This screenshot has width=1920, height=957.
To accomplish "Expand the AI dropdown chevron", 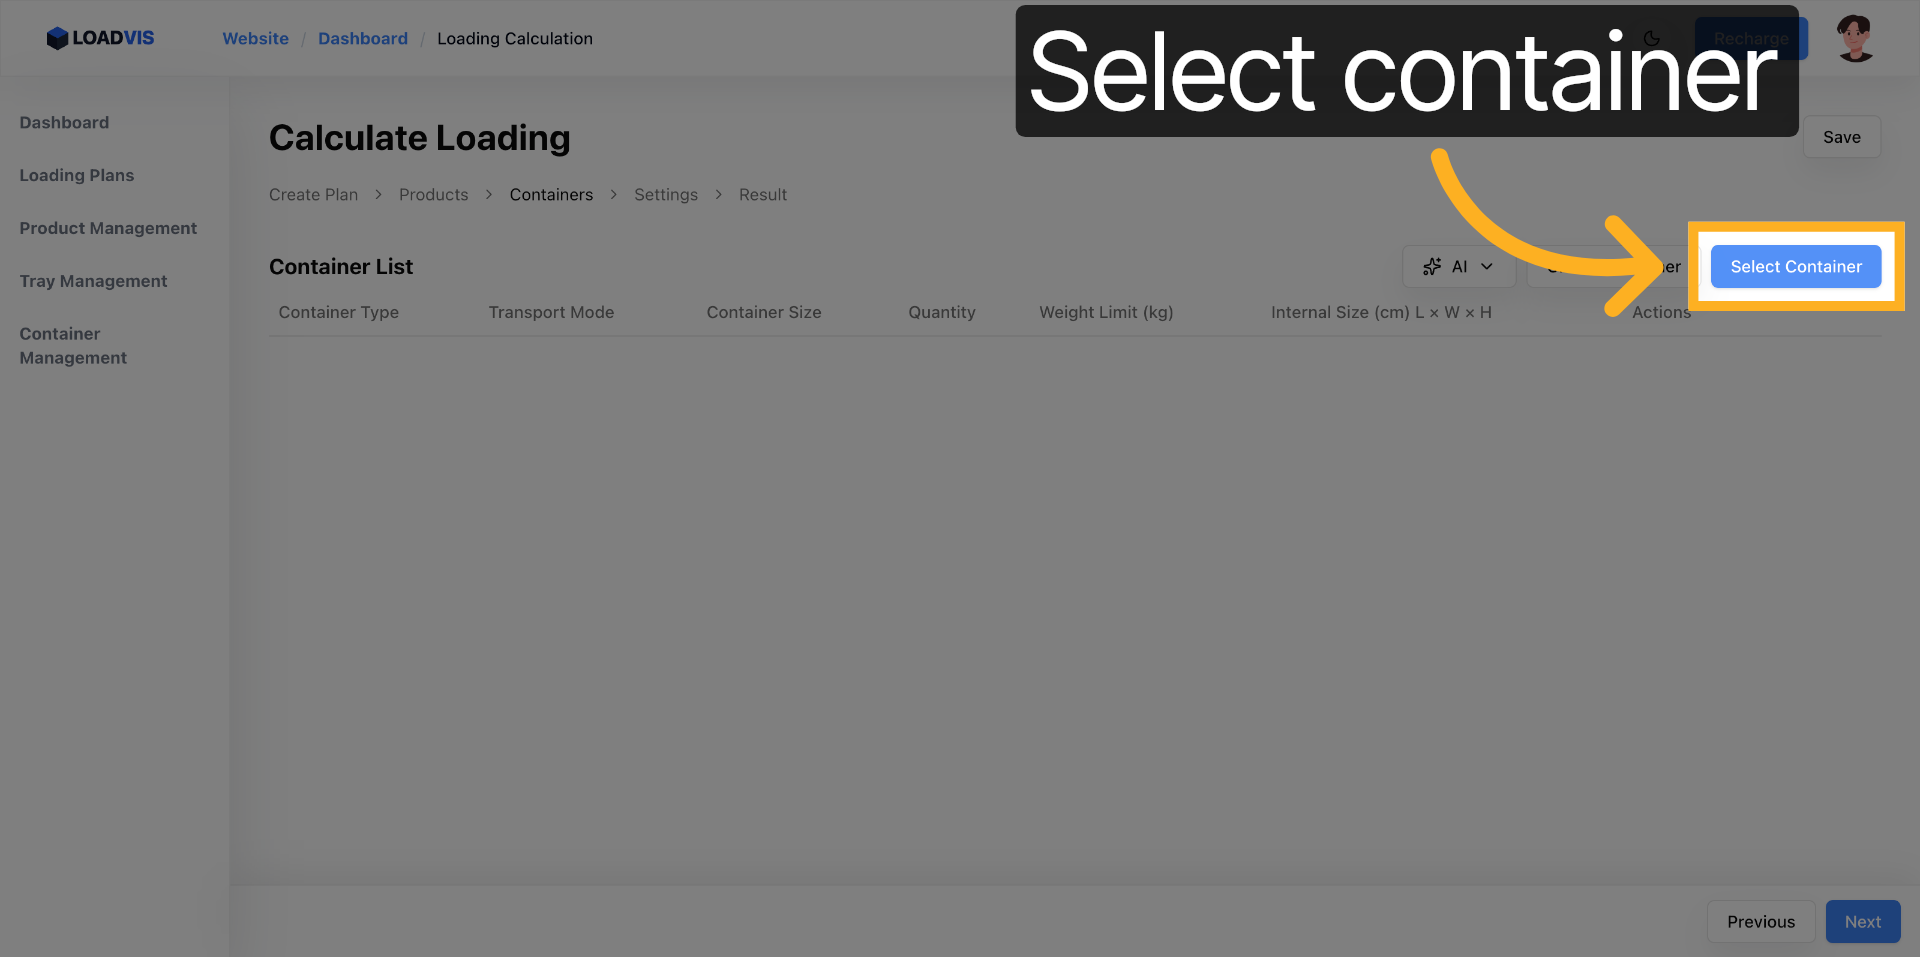I will coord(1487,266).
